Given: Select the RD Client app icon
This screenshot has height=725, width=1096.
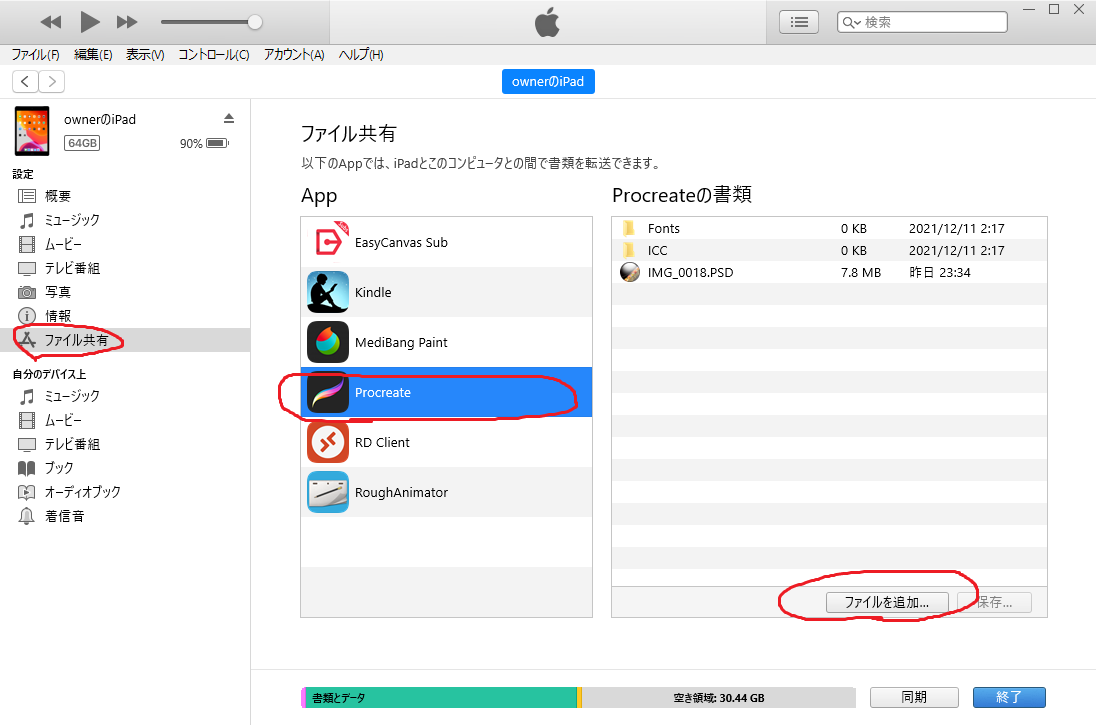Looking at the screenshot, I should coord(328,443).
